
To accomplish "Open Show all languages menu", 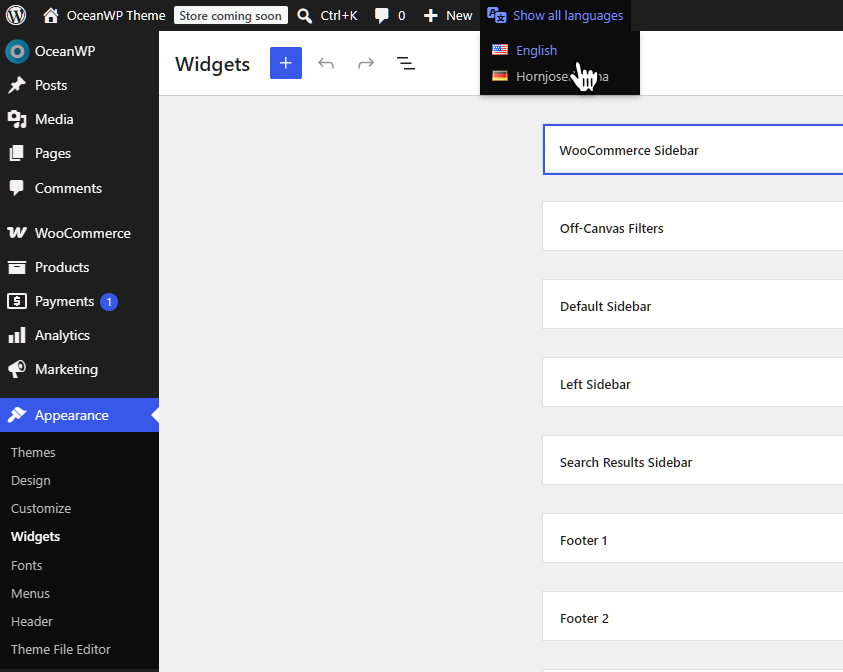I will [555, 16].
